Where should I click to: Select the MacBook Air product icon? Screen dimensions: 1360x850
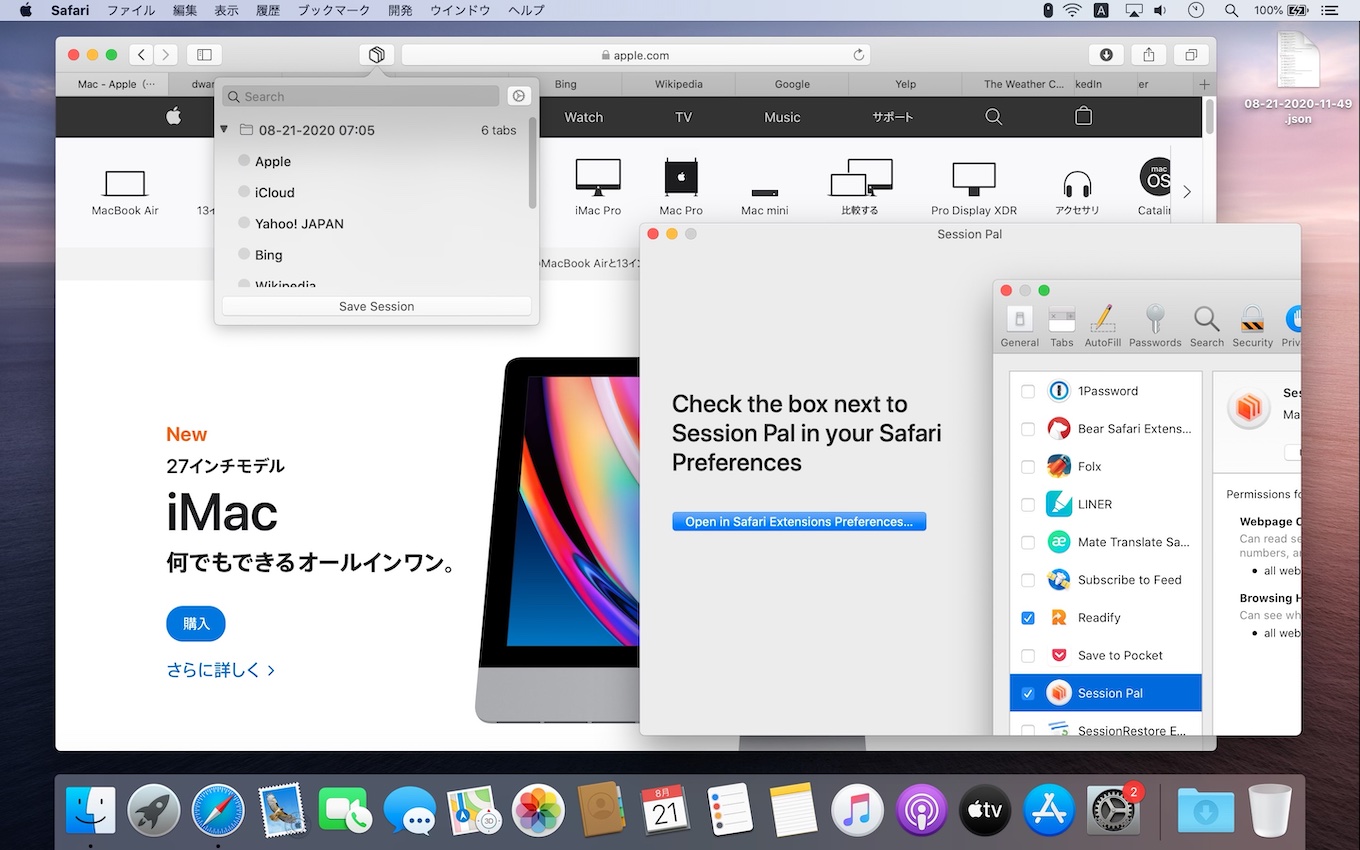(x=125, y=192)
